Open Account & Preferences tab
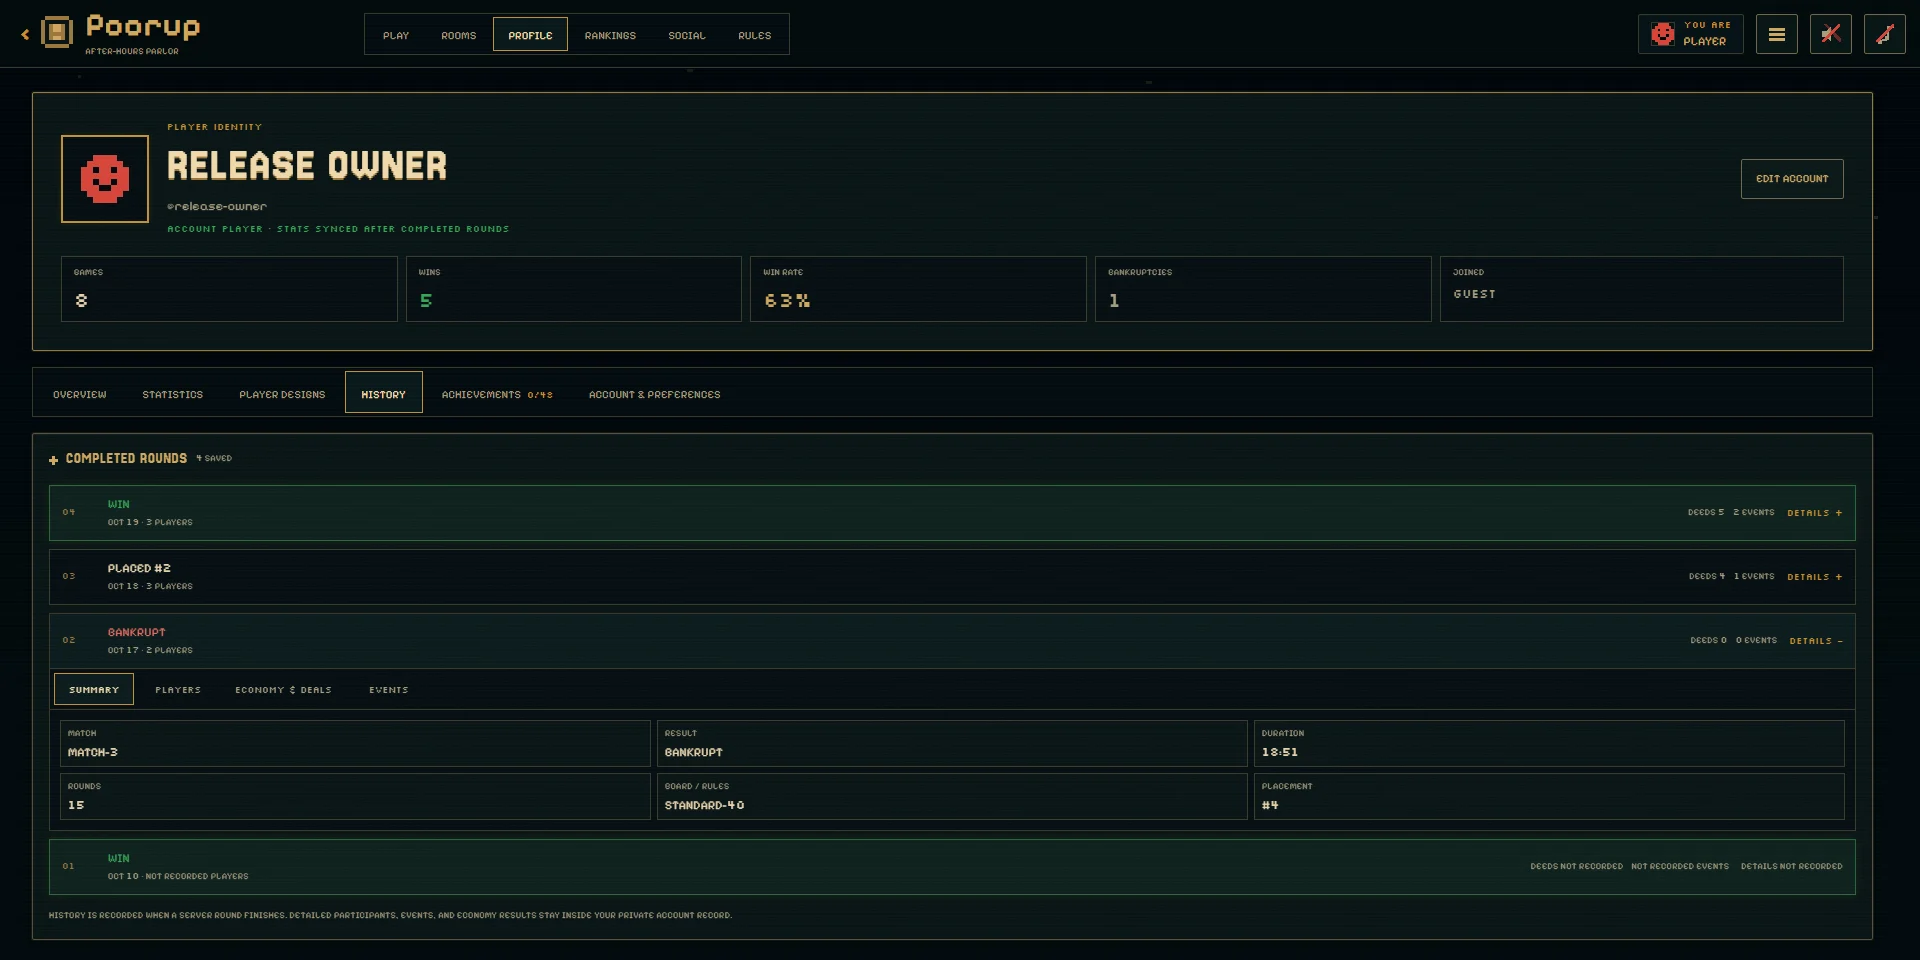Image resolution: width=1920 pixels, height=960 pixels. 655,395
